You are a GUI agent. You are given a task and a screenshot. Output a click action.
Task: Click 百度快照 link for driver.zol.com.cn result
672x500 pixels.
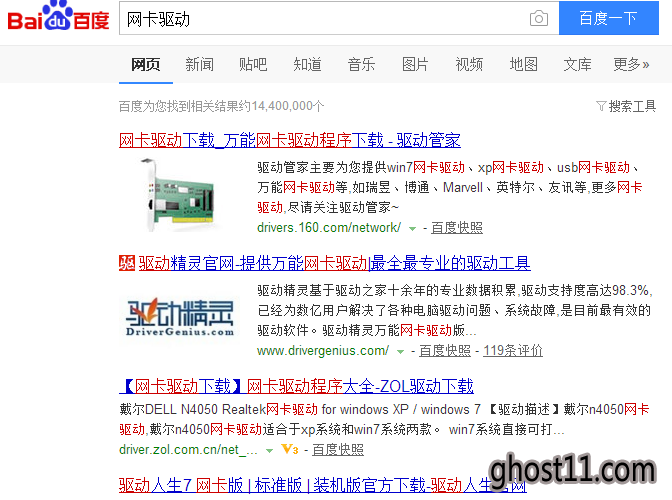pos(338,449)
